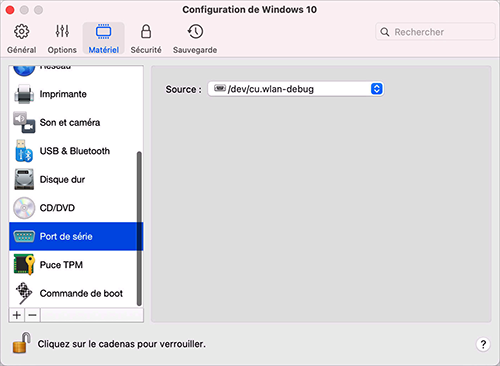Switch to the Matériel tab label
Screen dimensions: 500x366
tap(104, 50)
